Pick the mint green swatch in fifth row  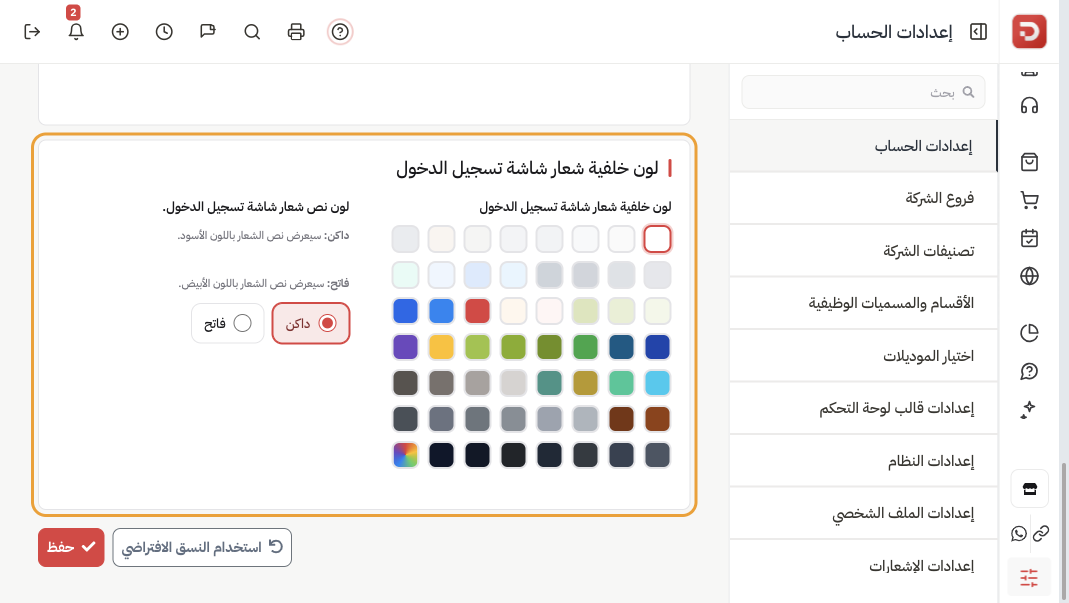coord(621,383)
